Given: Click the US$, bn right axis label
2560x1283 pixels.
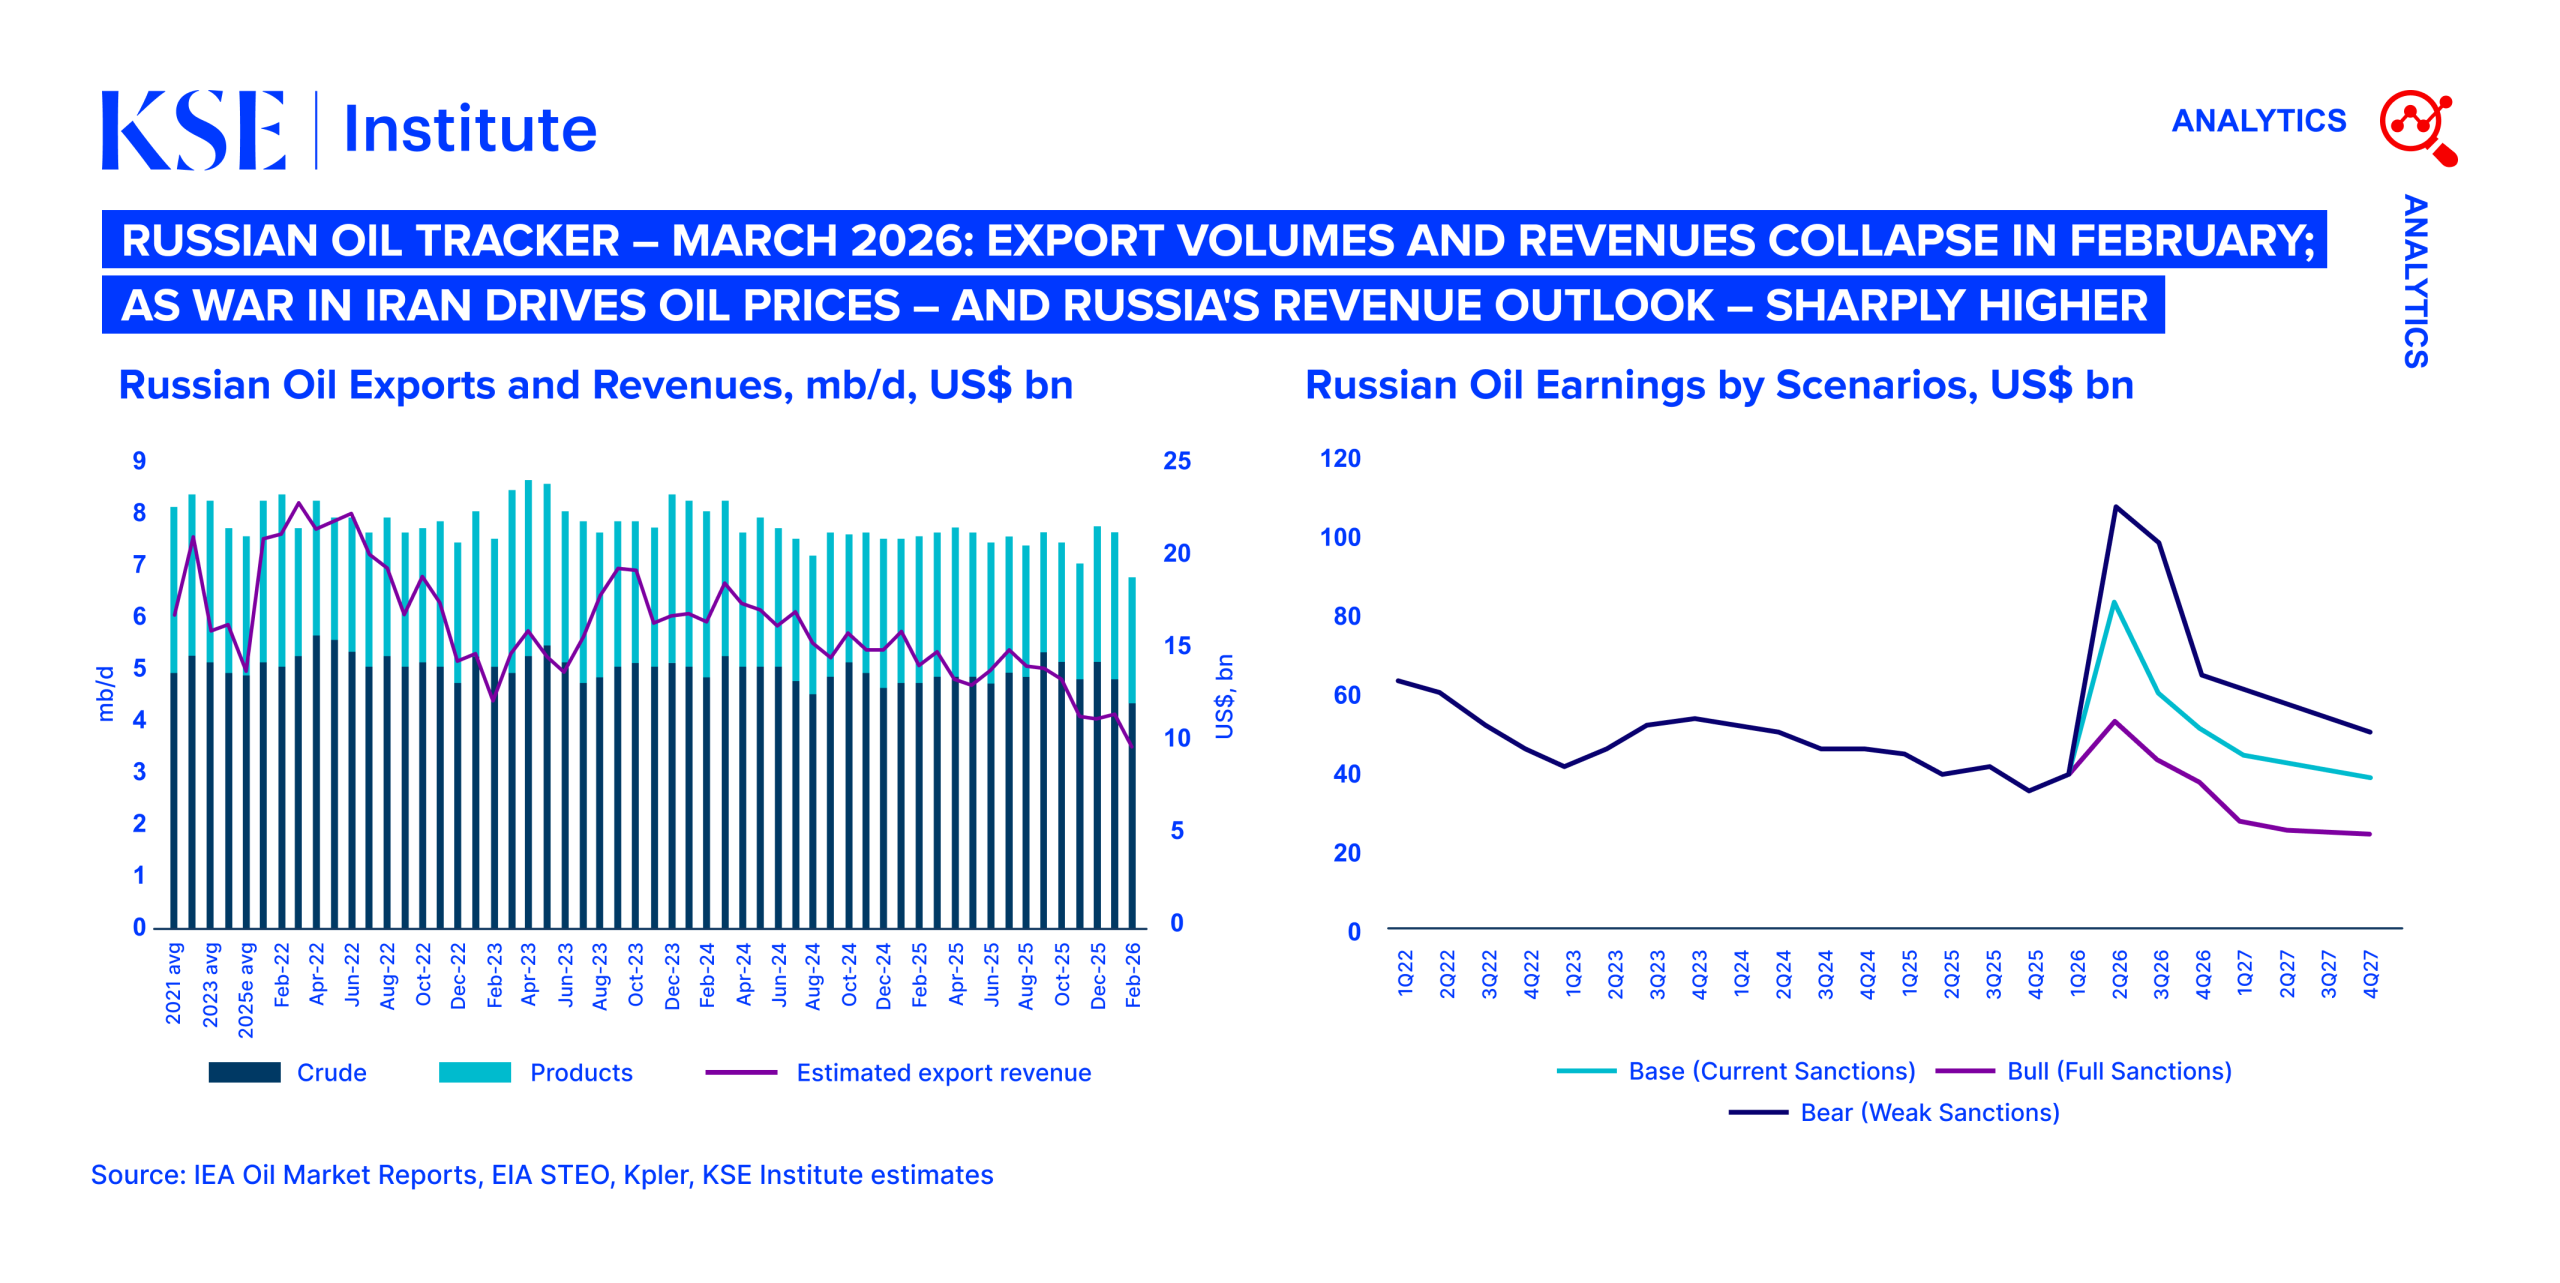Looking at the screenshot, I should (x=1223, y=696).
